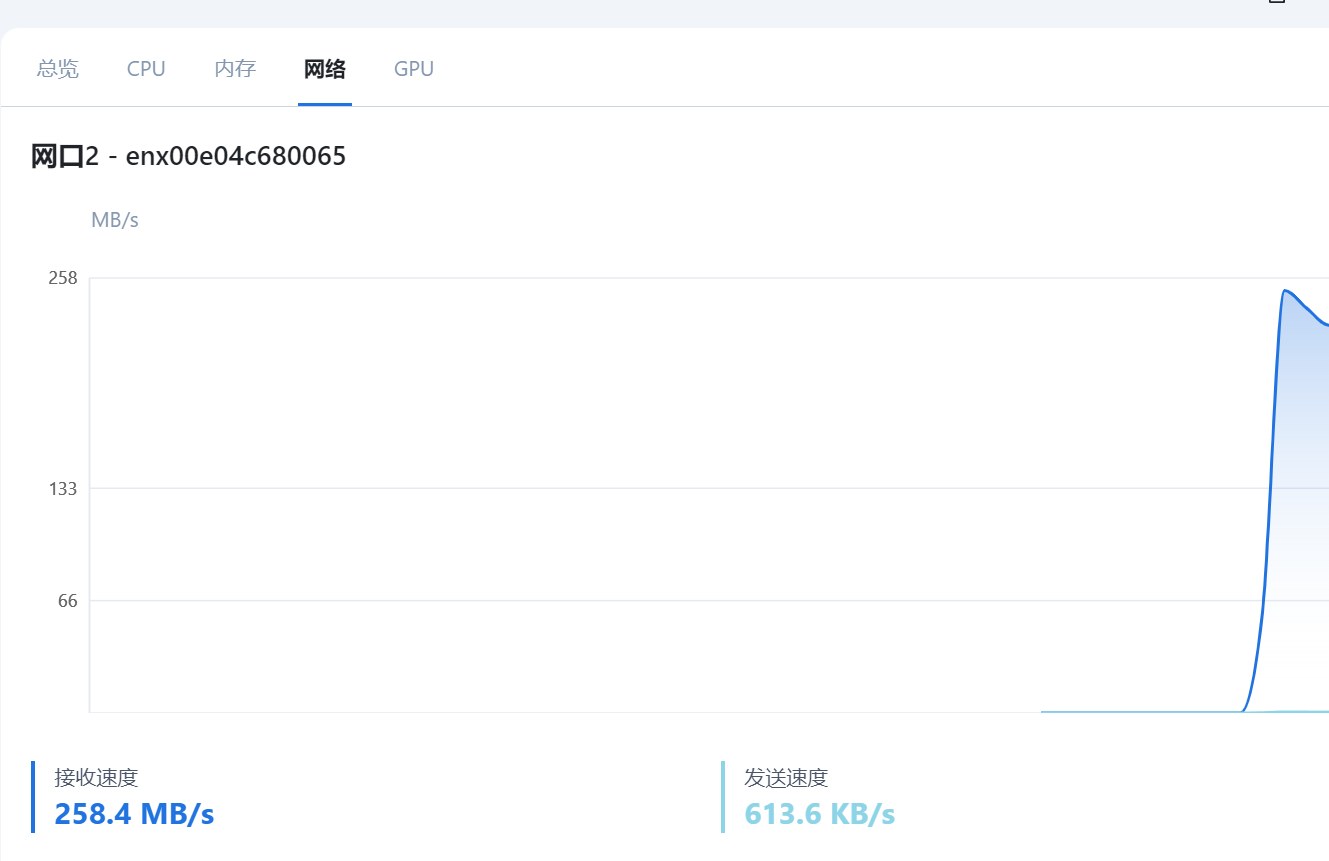The width and height of the screenshot is (1329, 861).
Task: Click the 网口2 - enx00e04c680065 heading
Action: tap(189, 157)
